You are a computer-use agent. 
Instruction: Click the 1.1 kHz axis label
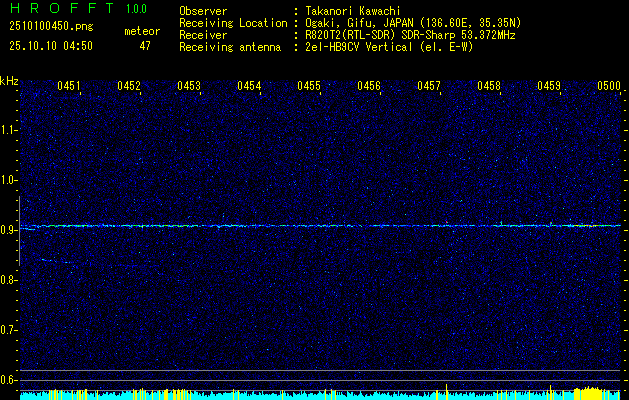pos(9,130)
